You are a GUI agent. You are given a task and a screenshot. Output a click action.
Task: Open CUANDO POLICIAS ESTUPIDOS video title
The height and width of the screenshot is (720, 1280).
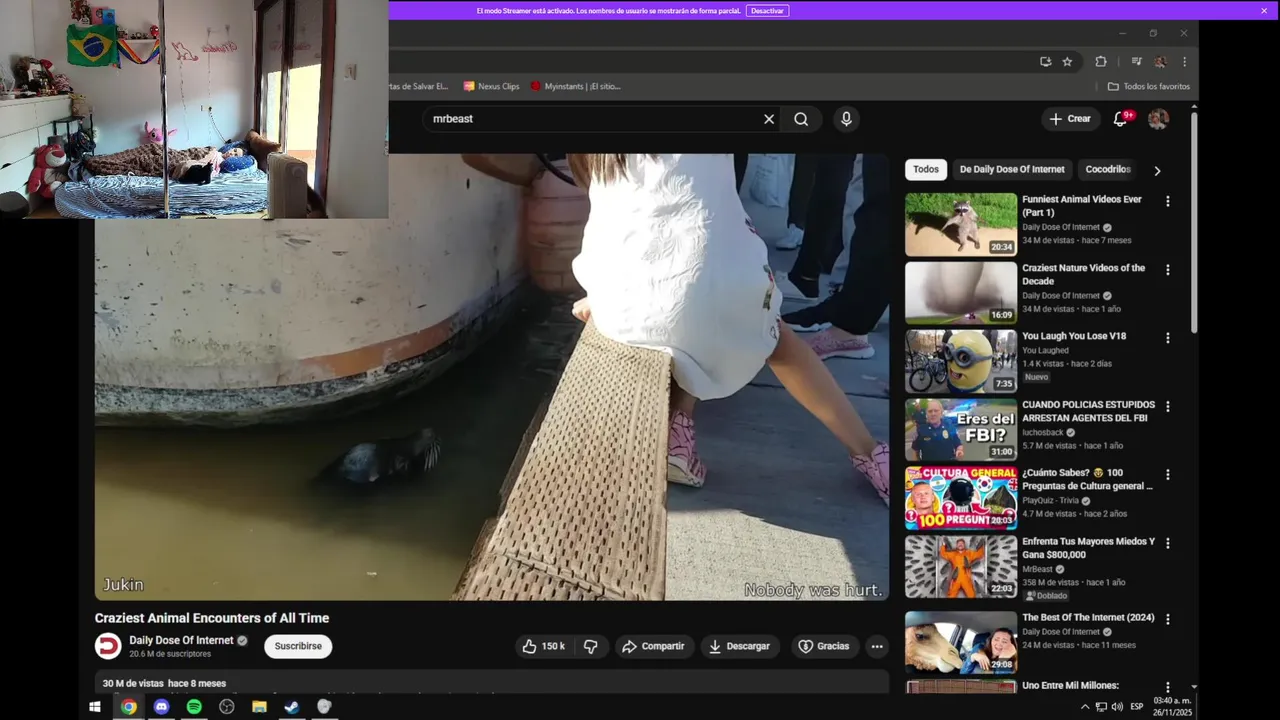pos(1088,411)
